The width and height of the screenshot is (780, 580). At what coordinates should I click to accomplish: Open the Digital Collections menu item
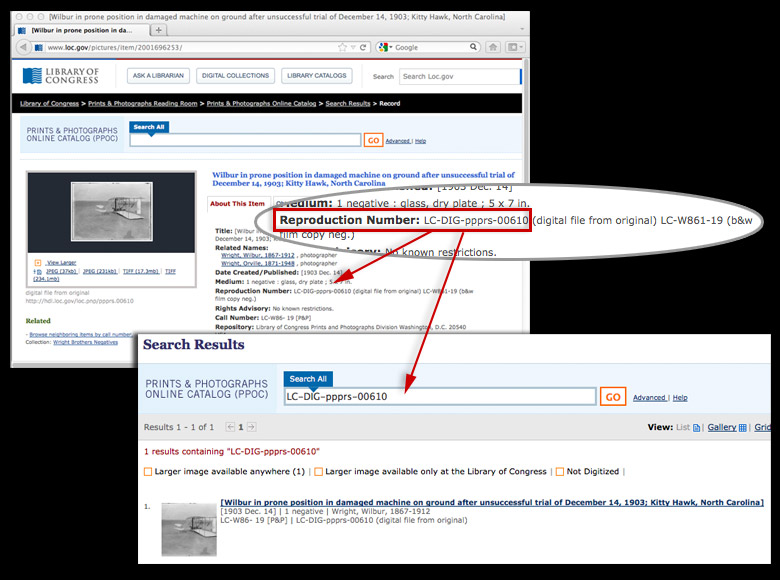click(x=235, y=76)
